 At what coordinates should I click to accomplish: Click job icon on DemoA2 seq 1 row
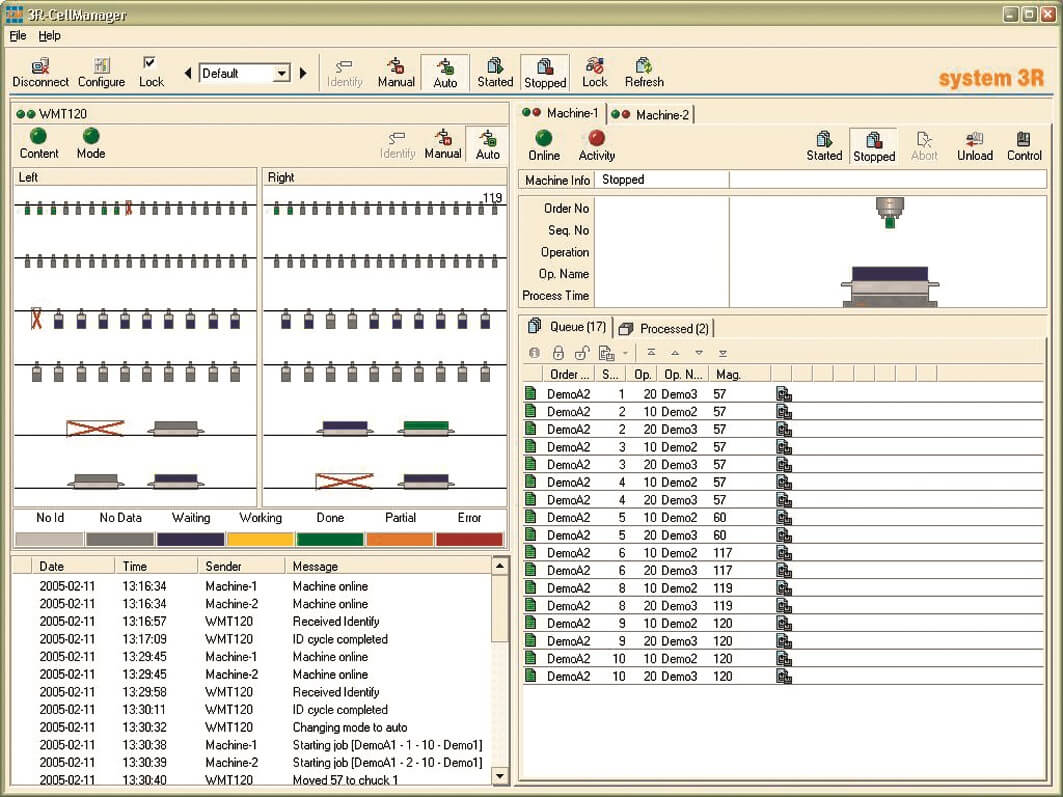pos(784,394)
